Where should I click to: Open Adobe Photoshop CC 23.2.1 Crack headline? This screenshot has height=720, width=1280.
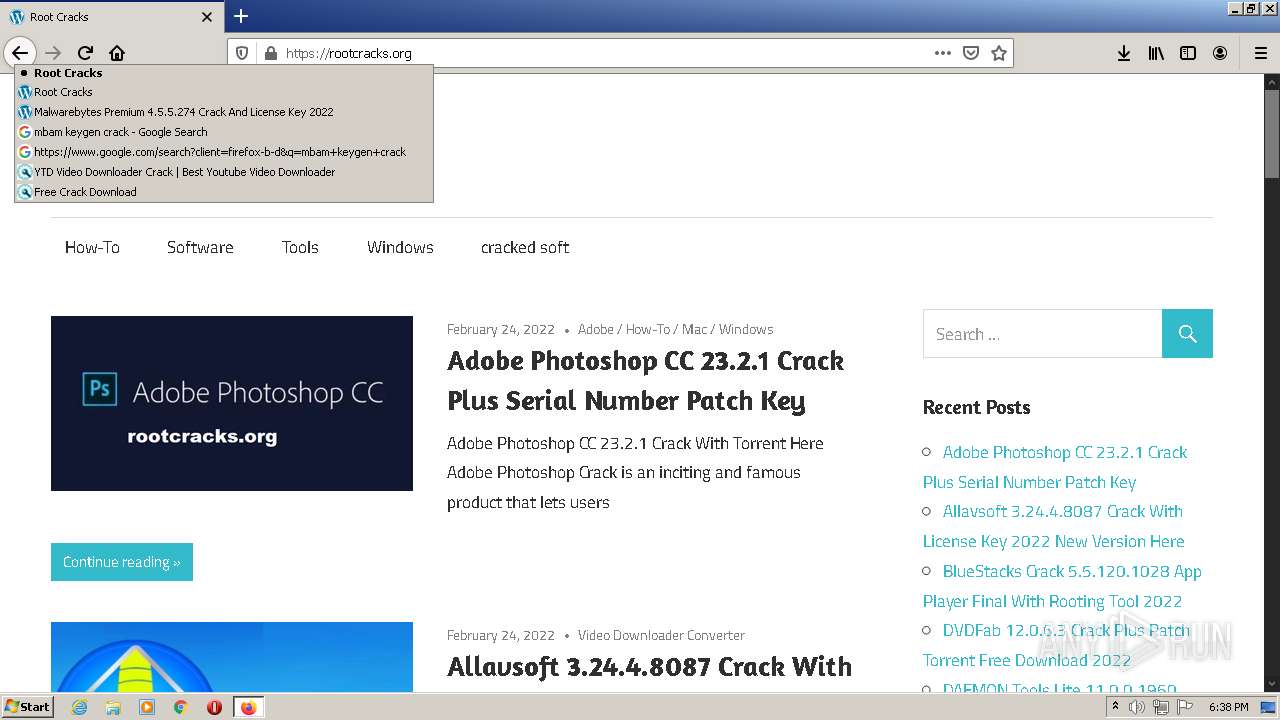645,380
